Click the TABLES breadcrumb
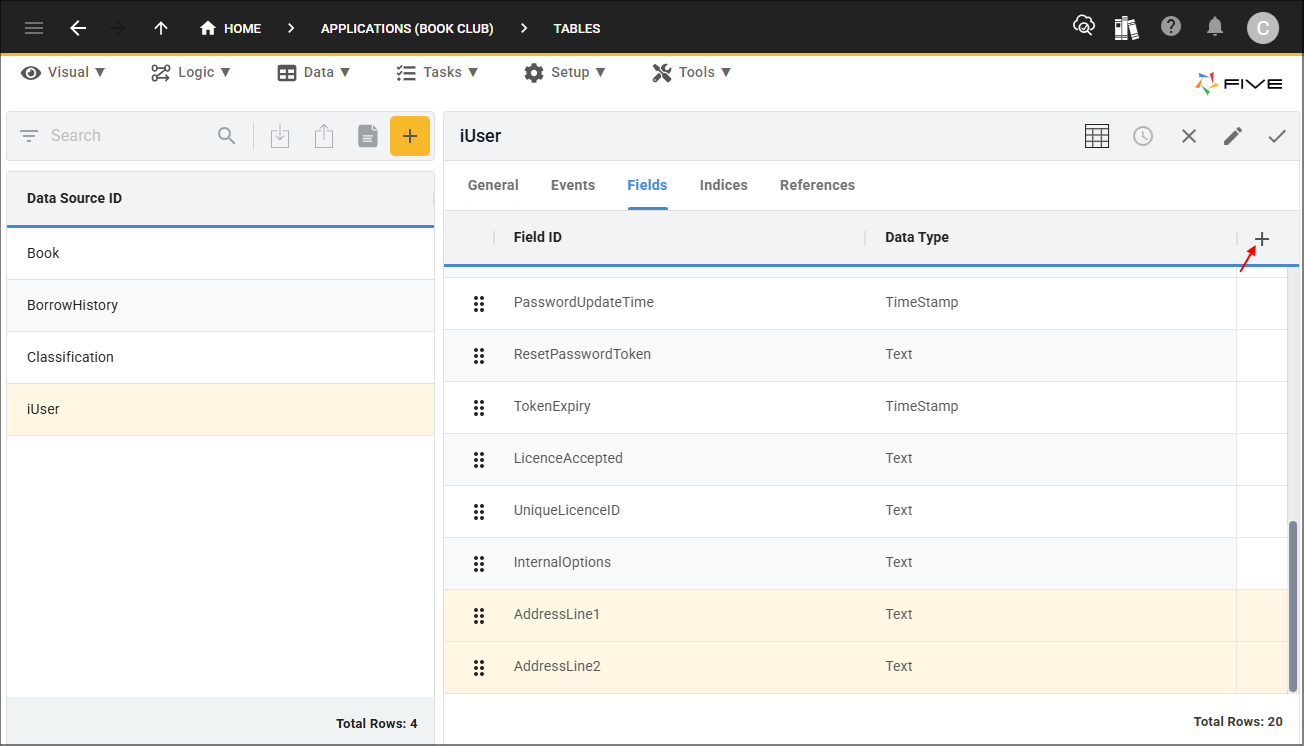Image resolution: width=1304 pixels, height=746 pixels. (x=577, y=28)
